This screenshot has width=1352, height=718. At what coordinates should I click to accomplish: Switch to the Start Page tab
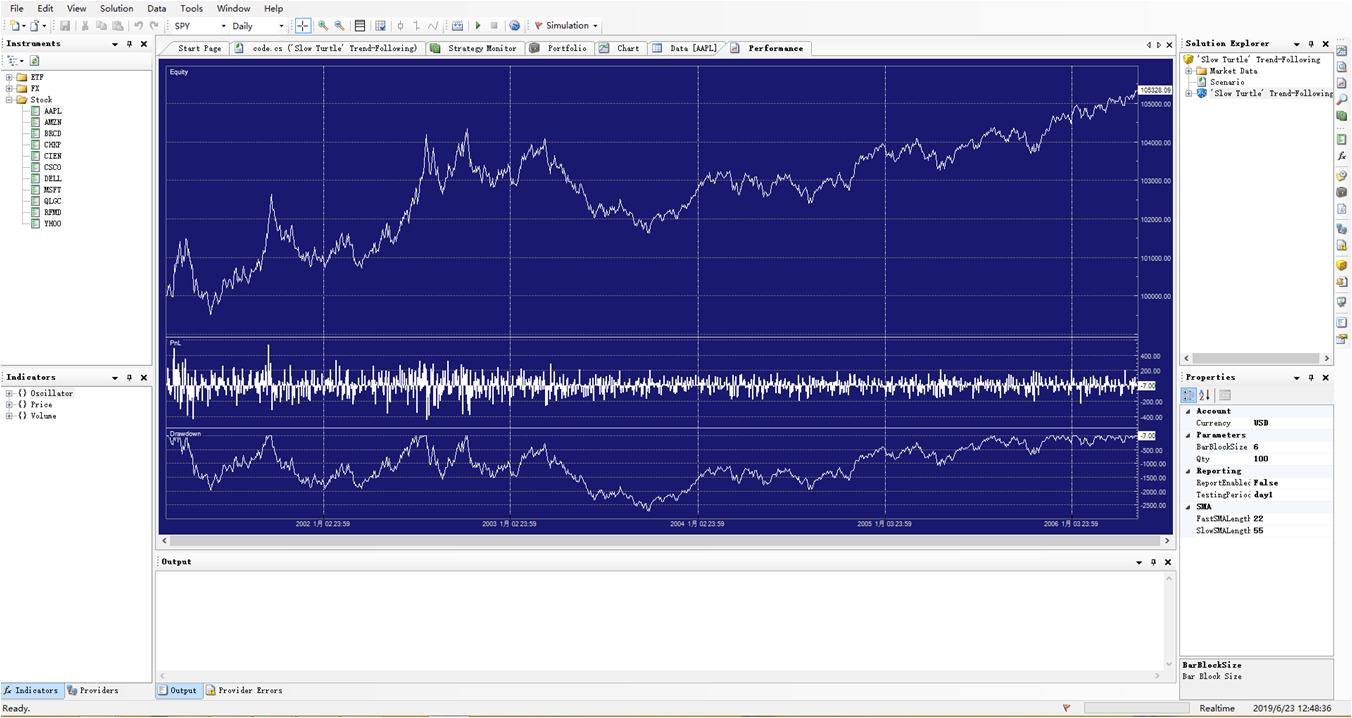(196, 48)
